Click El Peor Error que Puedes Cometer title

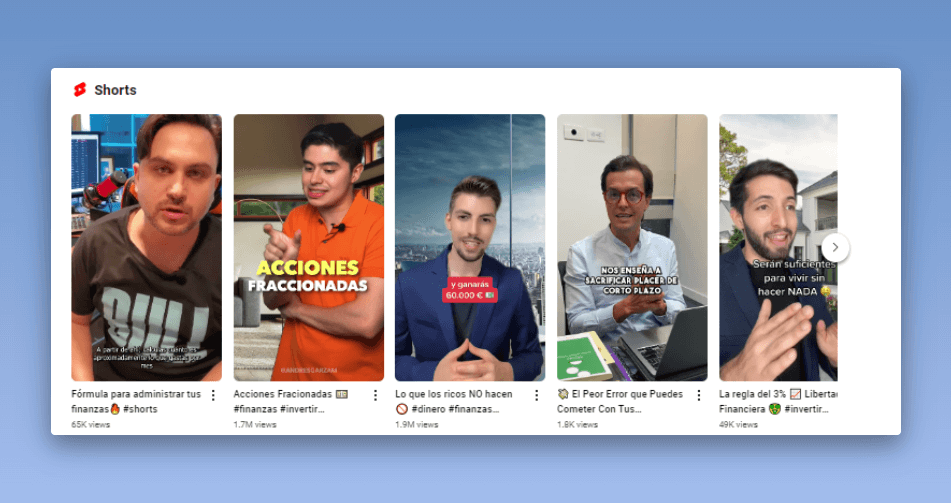620,402
